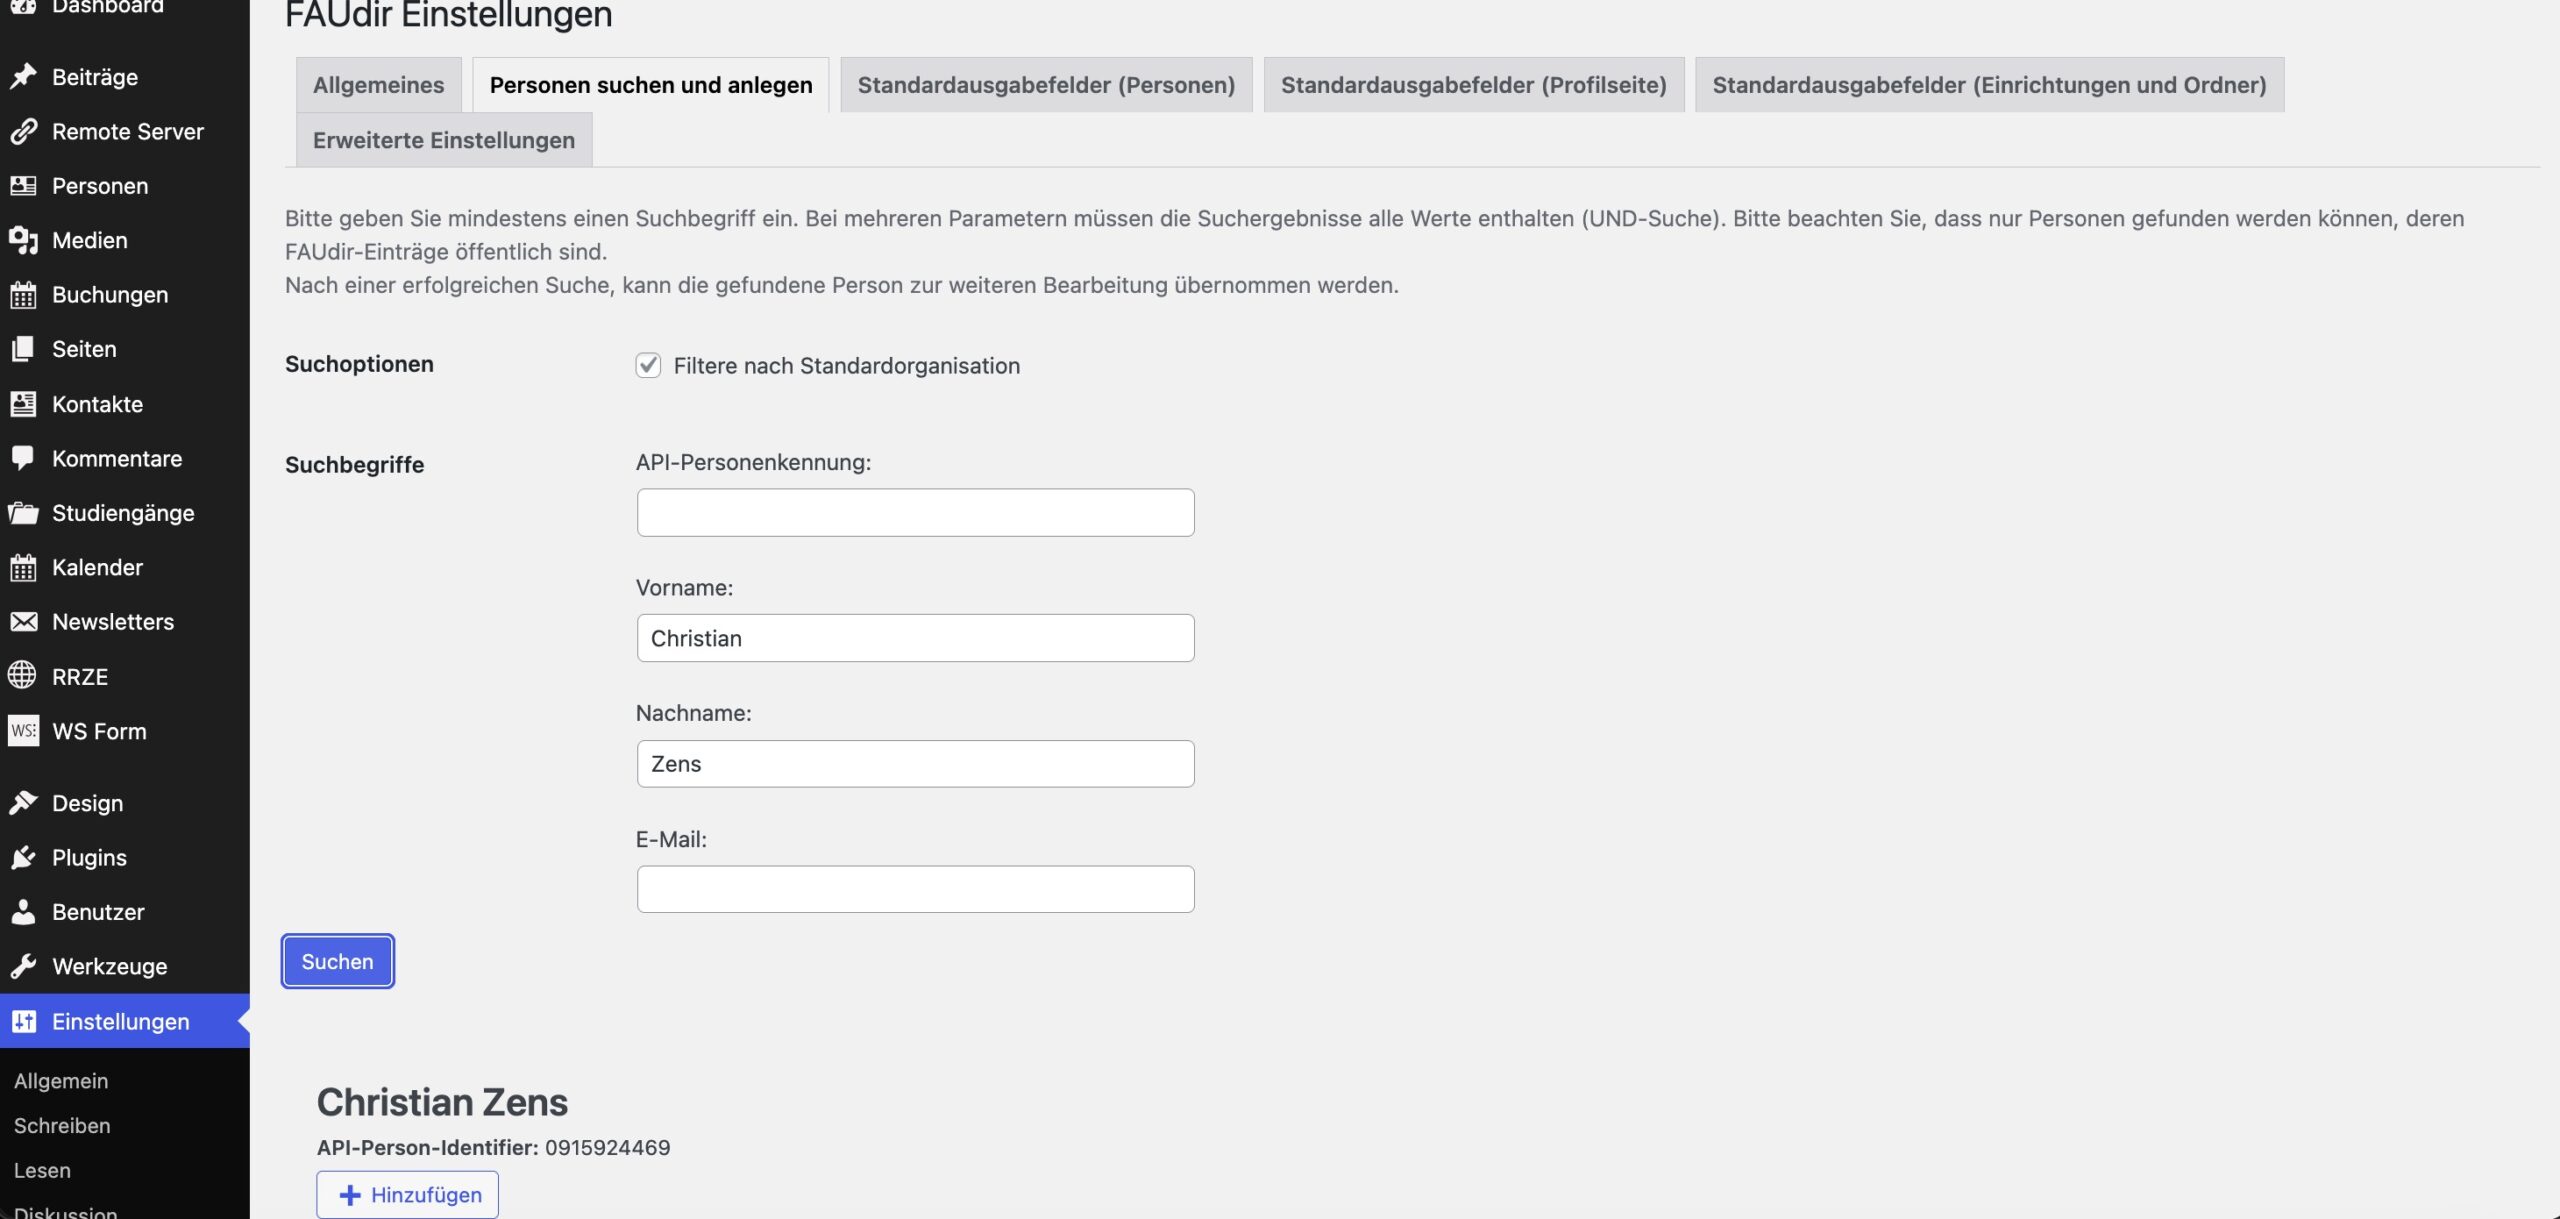Click the Medien media icon
The width and height of the screenshot is (2560, 1219).
point(23,240)
